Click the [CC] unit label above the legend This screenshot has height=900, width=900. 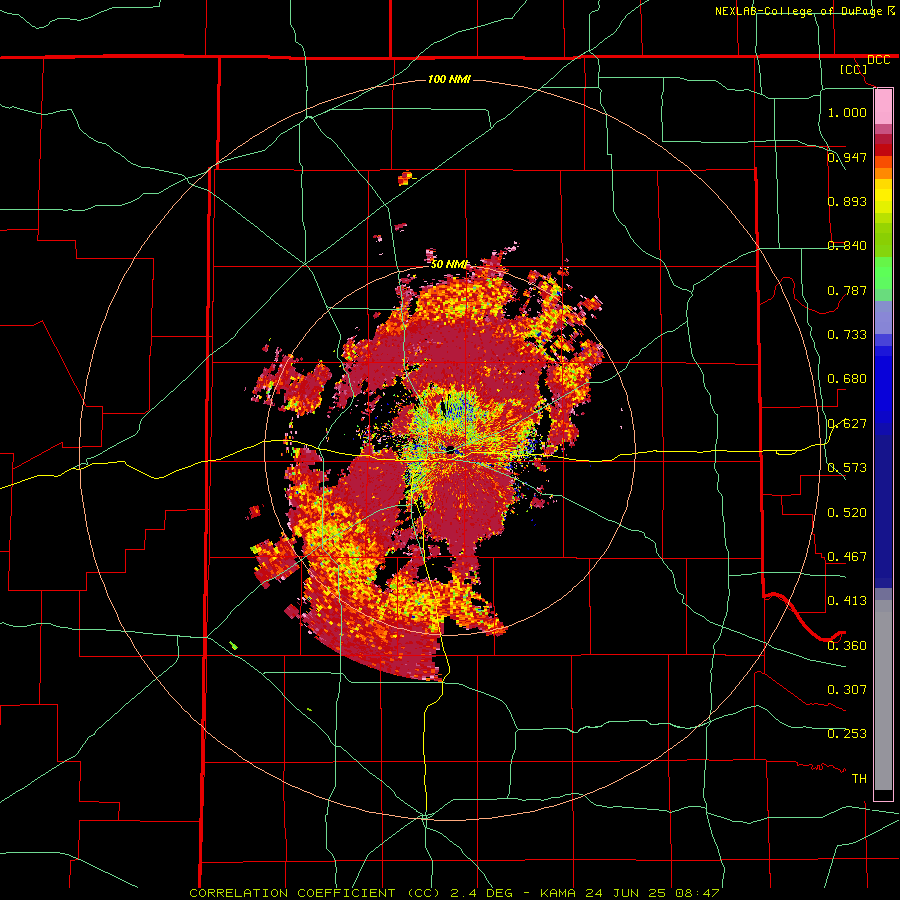point(854,69)
